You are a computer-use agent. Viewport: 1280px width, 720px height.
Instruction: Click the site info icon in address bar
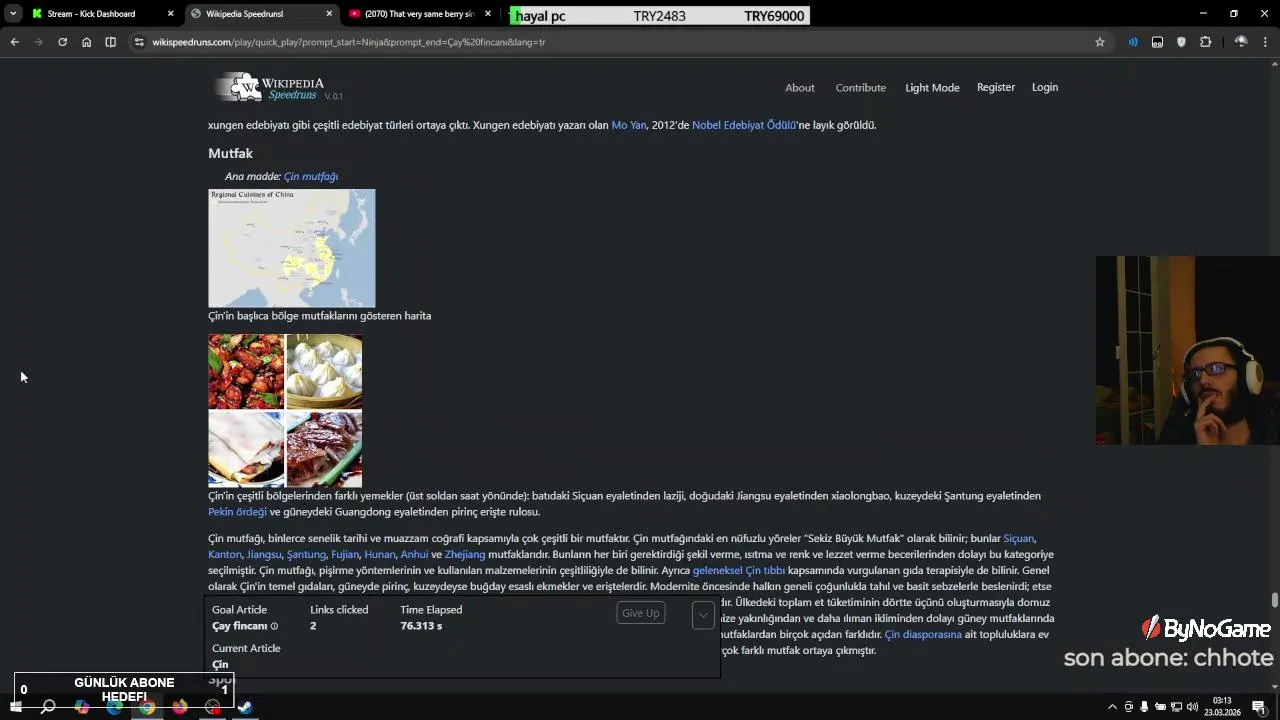pyautogui.click(x=139, y=42)
